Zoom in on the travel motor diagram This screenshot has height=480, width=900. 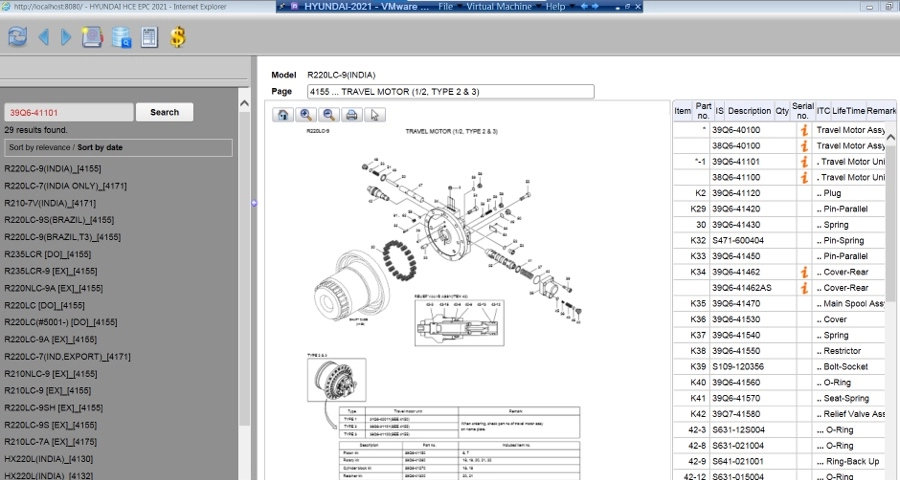coord(306,115)
